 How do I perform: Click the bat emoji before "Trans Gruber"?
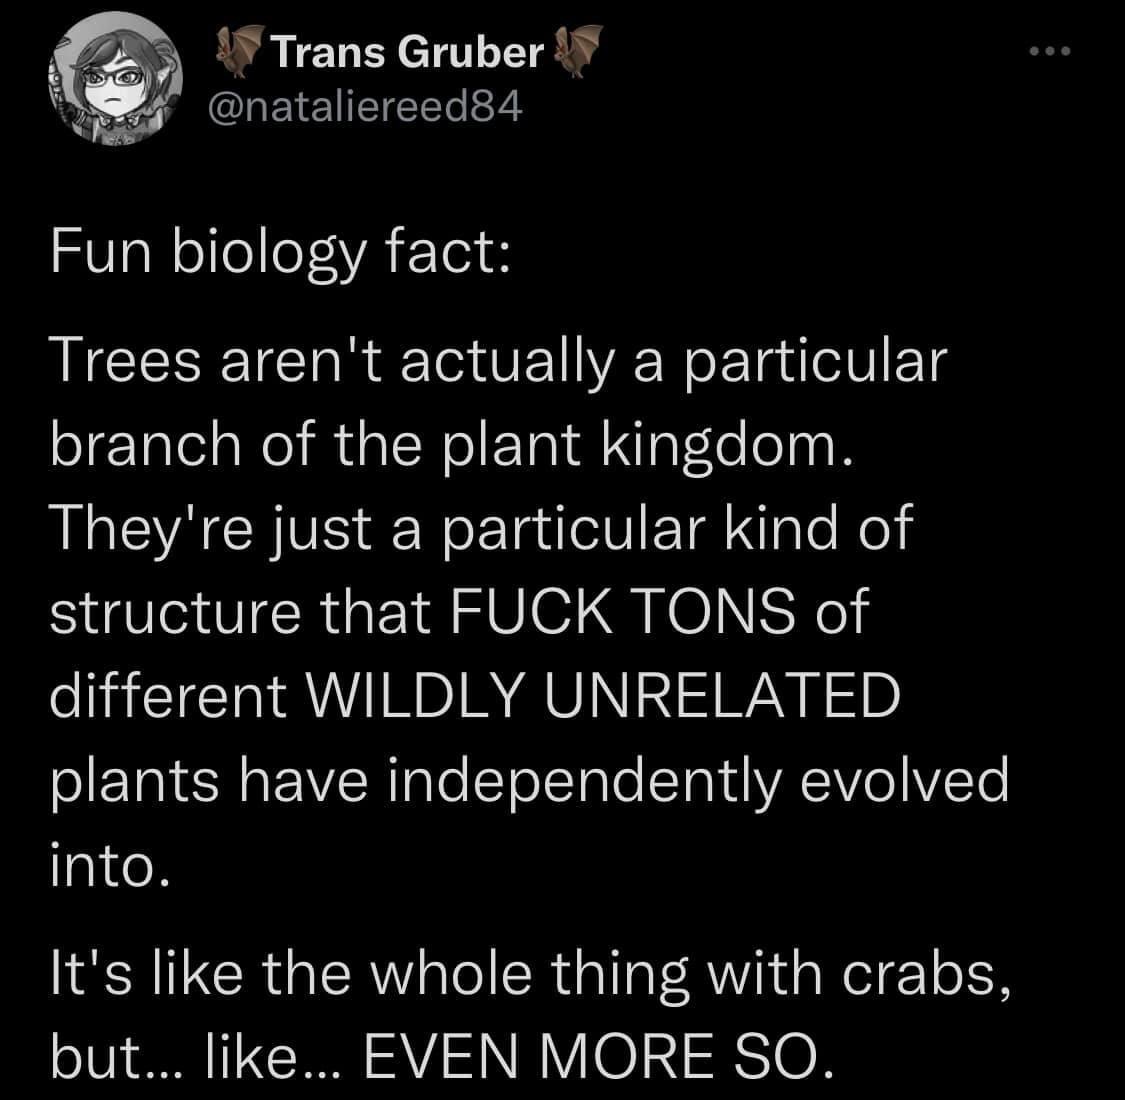[239, 52]
